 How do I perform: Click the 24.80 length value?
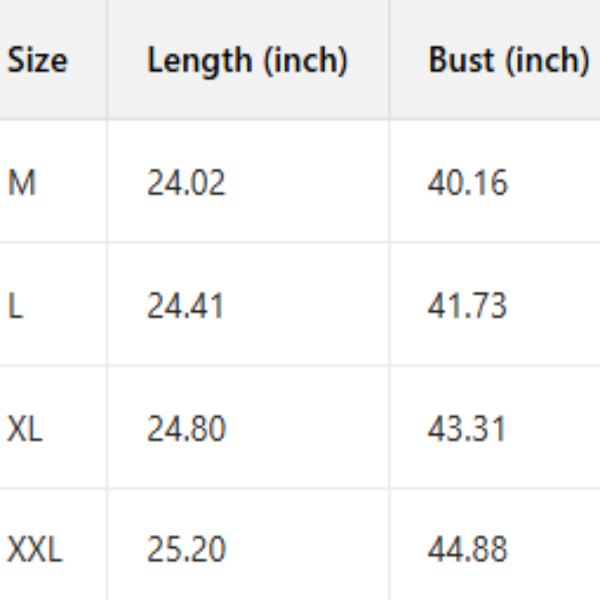186,428
